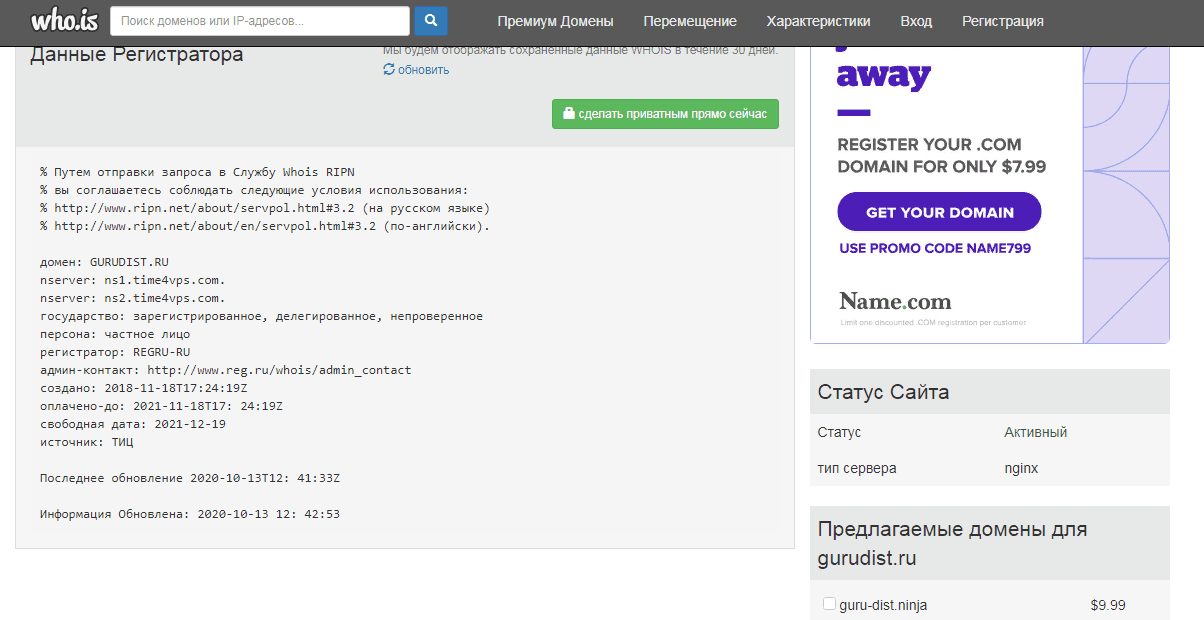This screenshot has width=1204, height=620.
Task: Click the reg.ru admin_contact URL
Action: (x=279, y=370)
